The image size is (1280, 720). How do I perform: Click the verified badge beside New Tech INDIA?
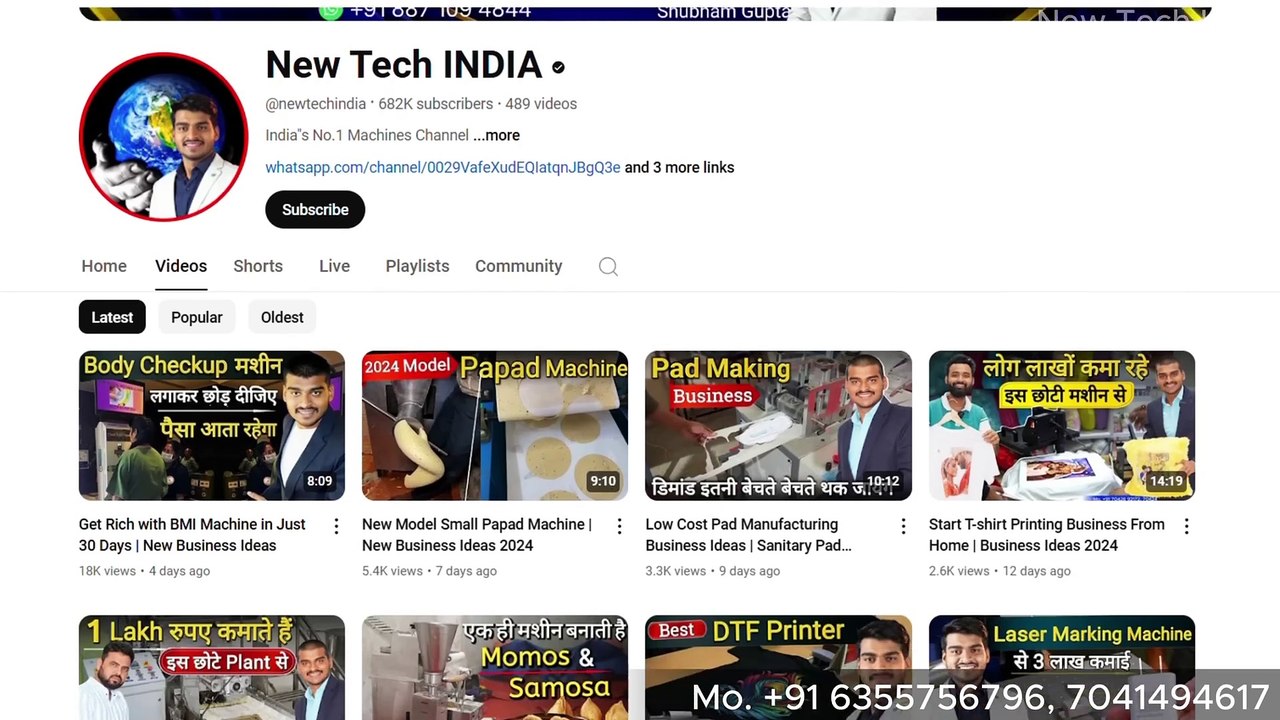click(558, 67)
